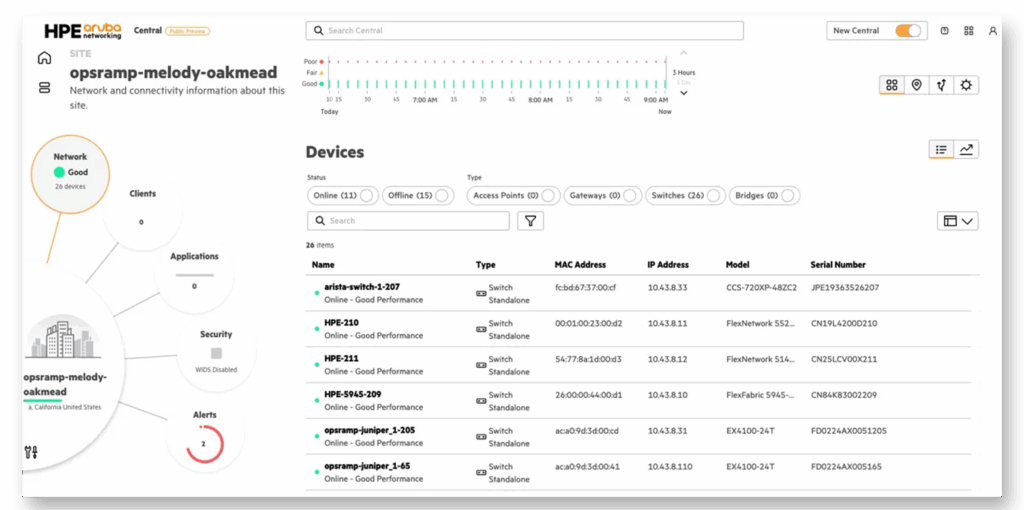Toggle the Offline (15) status filter
The height and width of the screenshot is (510, 1024).
coord(418,195)
